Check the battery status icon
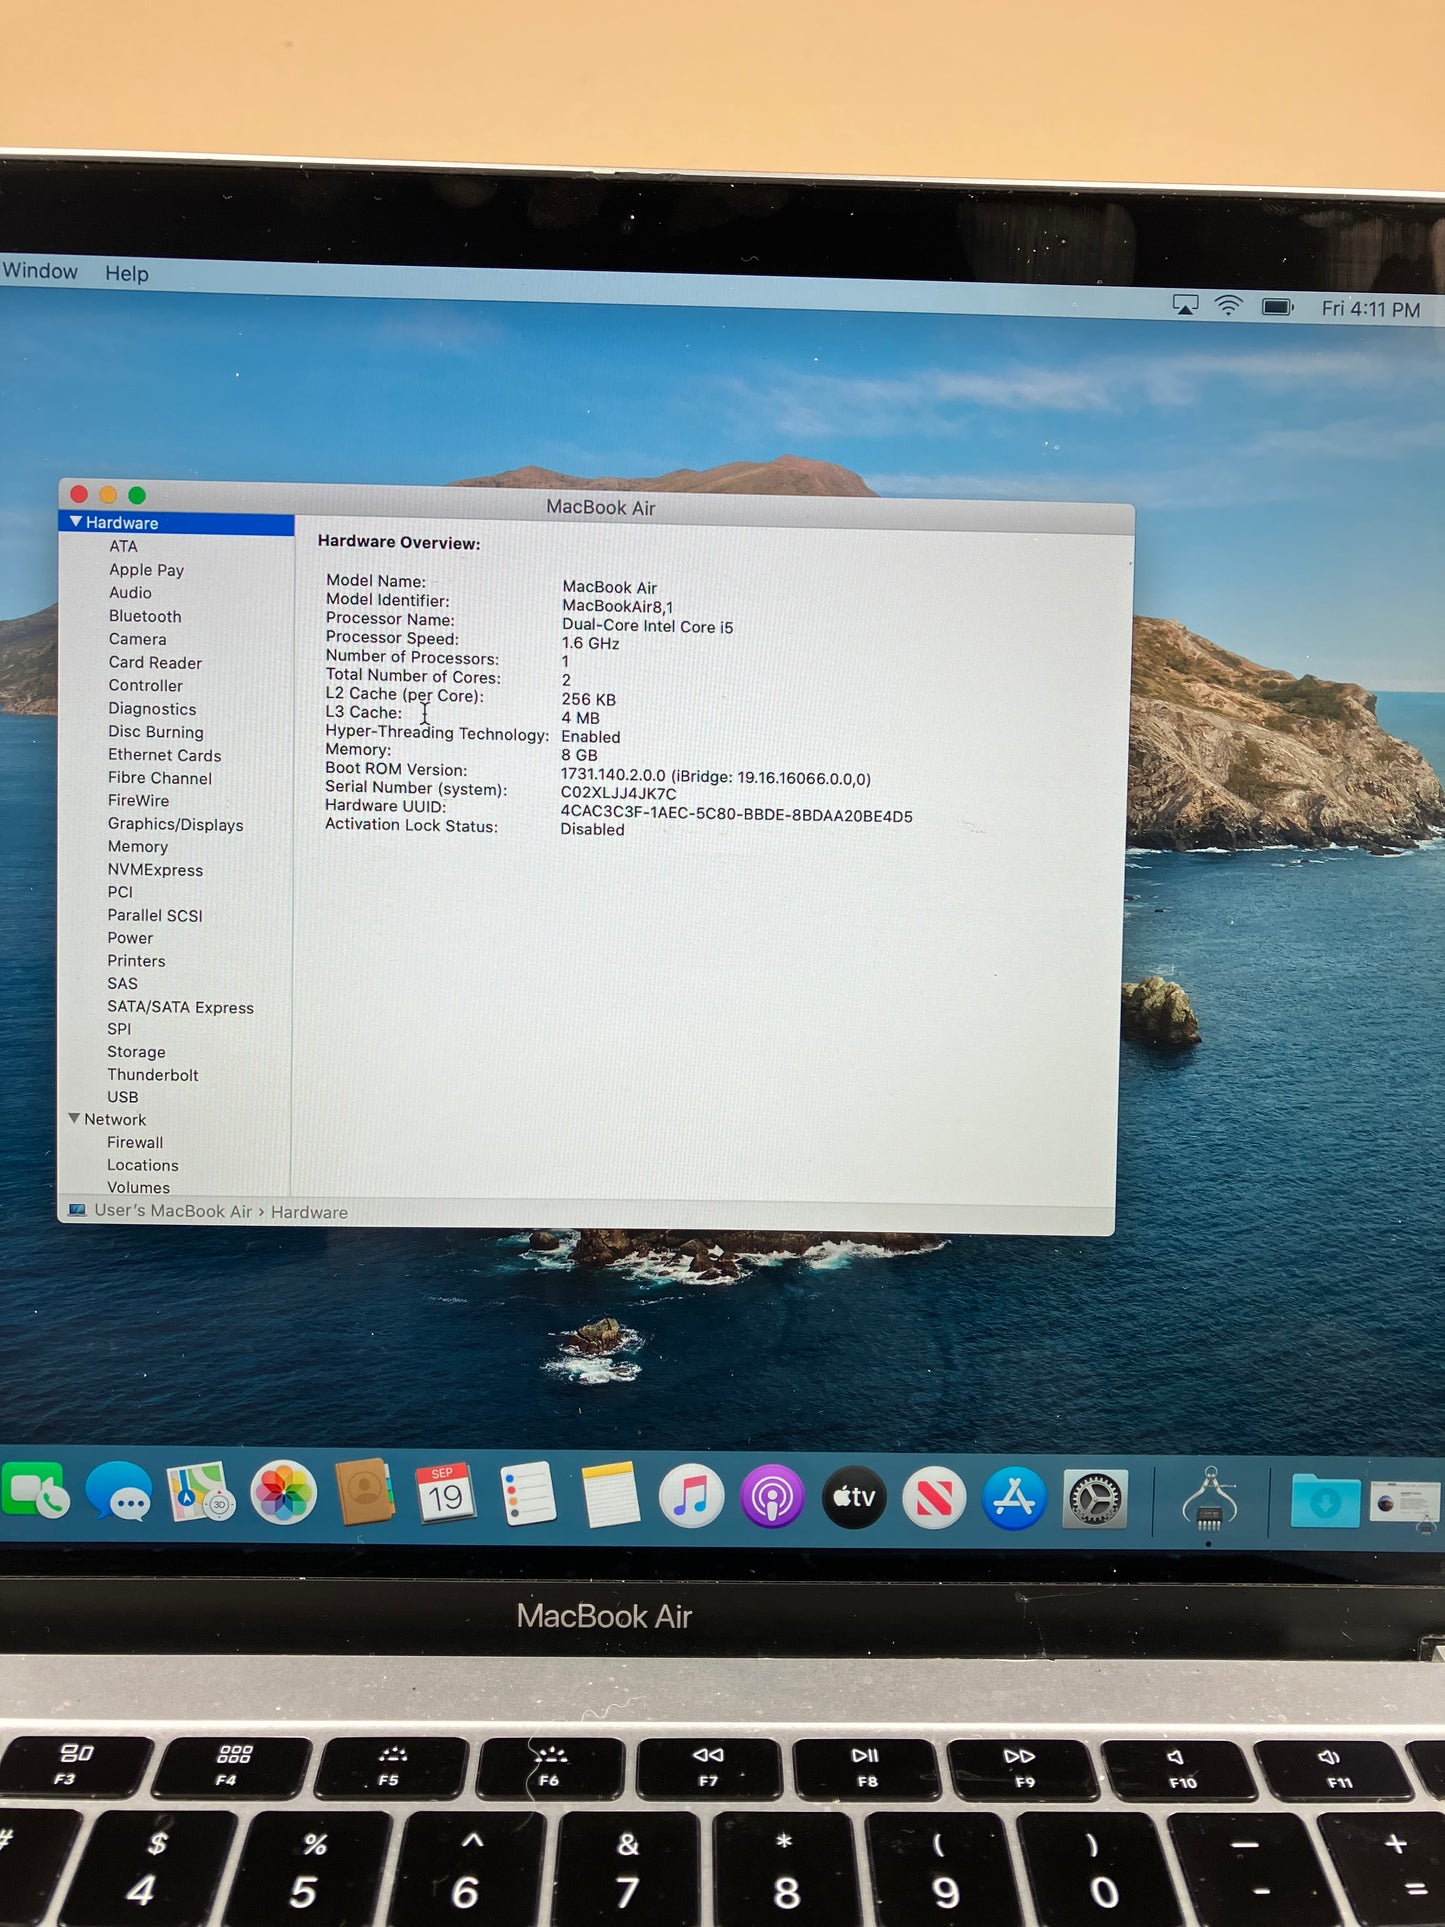Viewport: 1445px width, 1927px height. (1278, 307)
